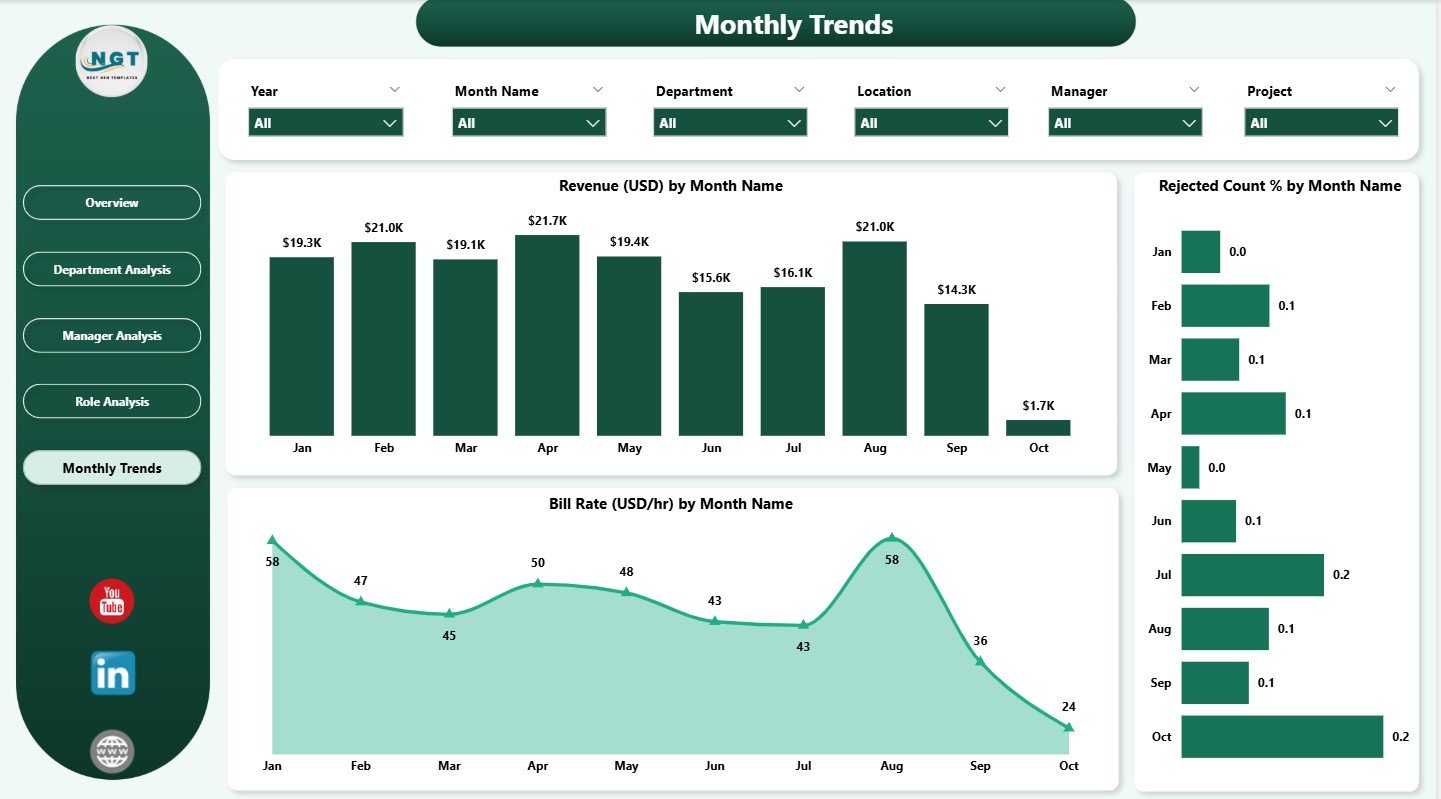Open the Department Analysis page
Screen dimensions: 1441x799
coord(112,268)
